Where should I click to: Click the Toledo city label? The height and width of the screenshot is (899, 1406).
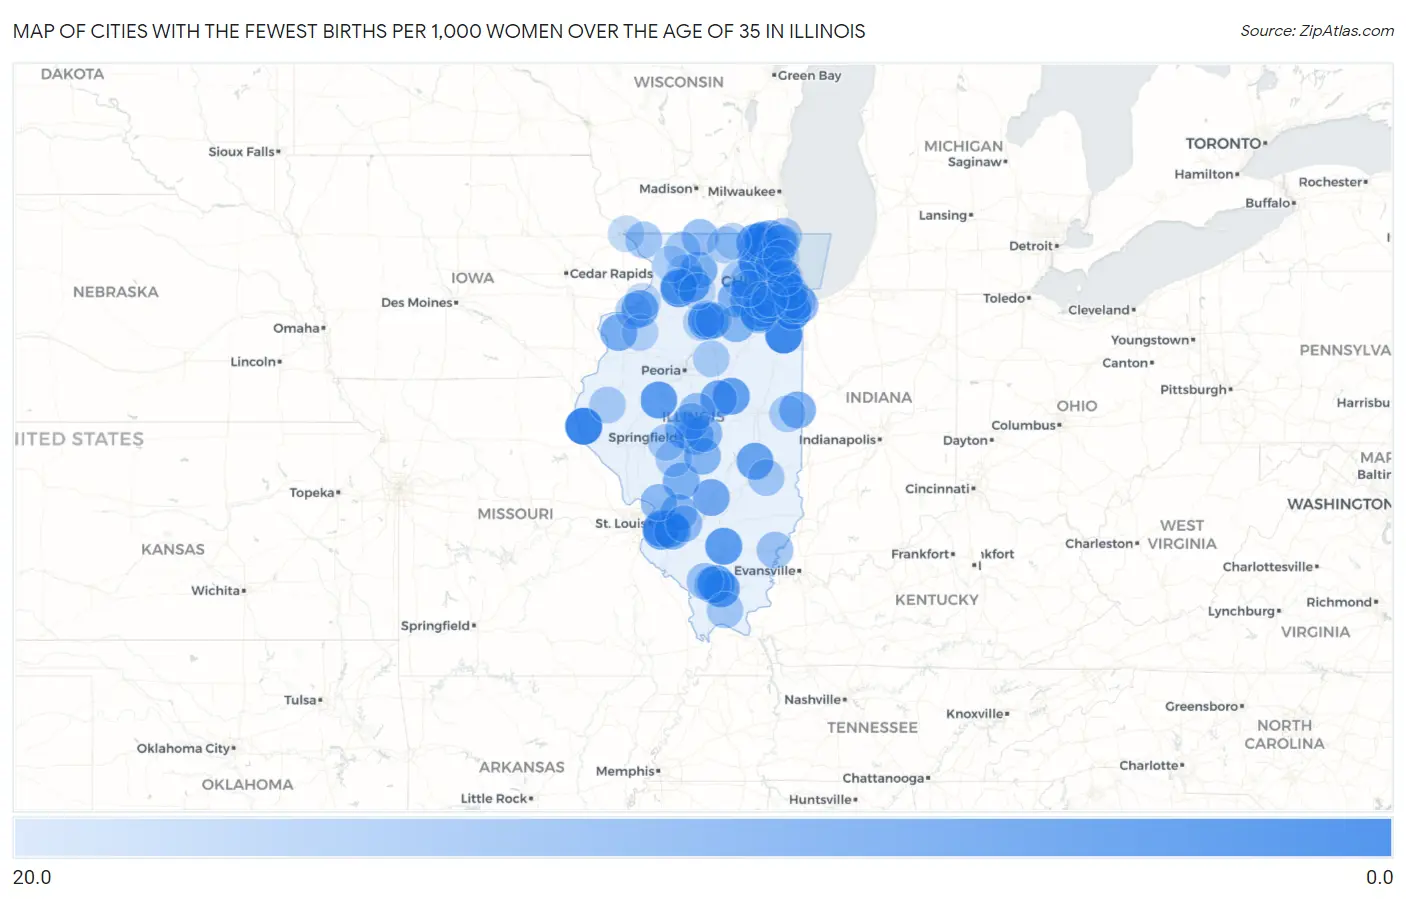pos(1004,298)
